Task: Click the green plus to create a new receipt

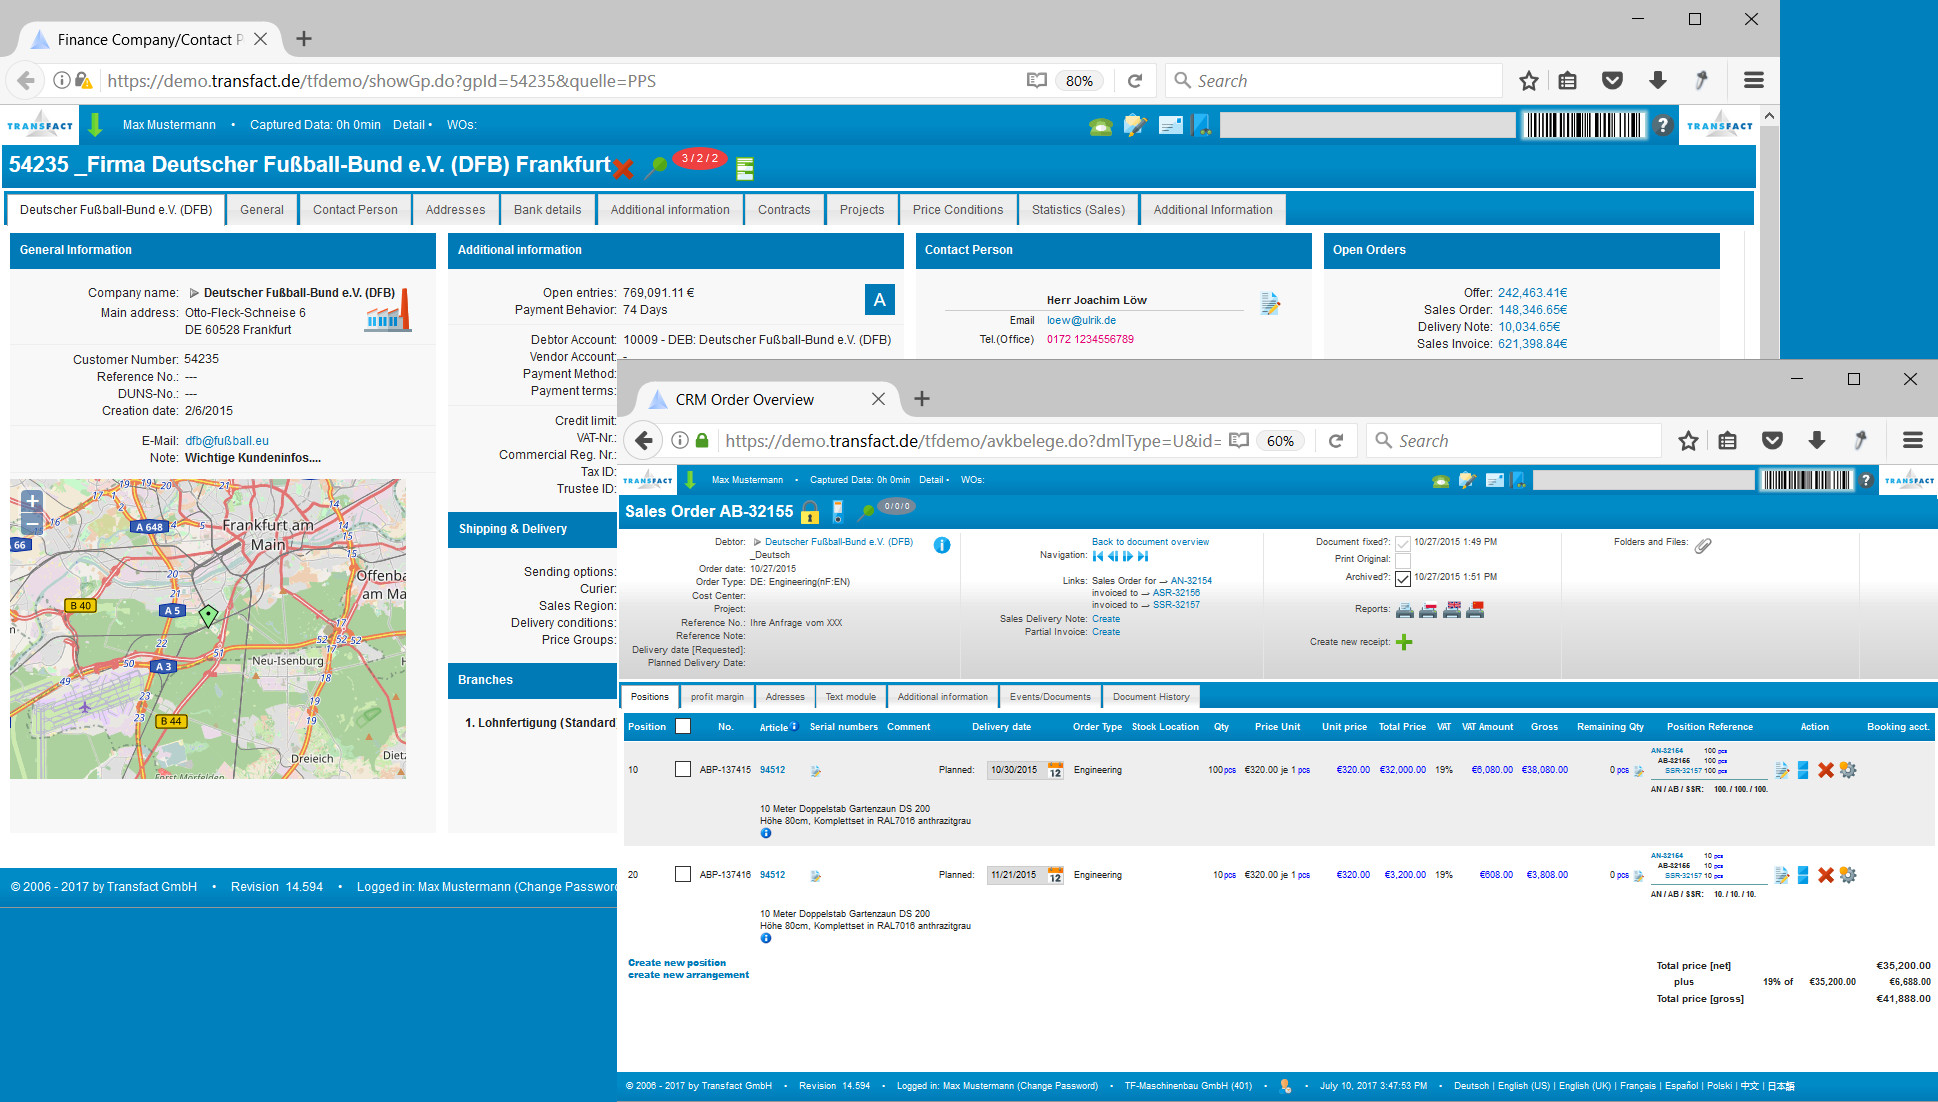Action: pyautogui.click(x=1404, y=642)
